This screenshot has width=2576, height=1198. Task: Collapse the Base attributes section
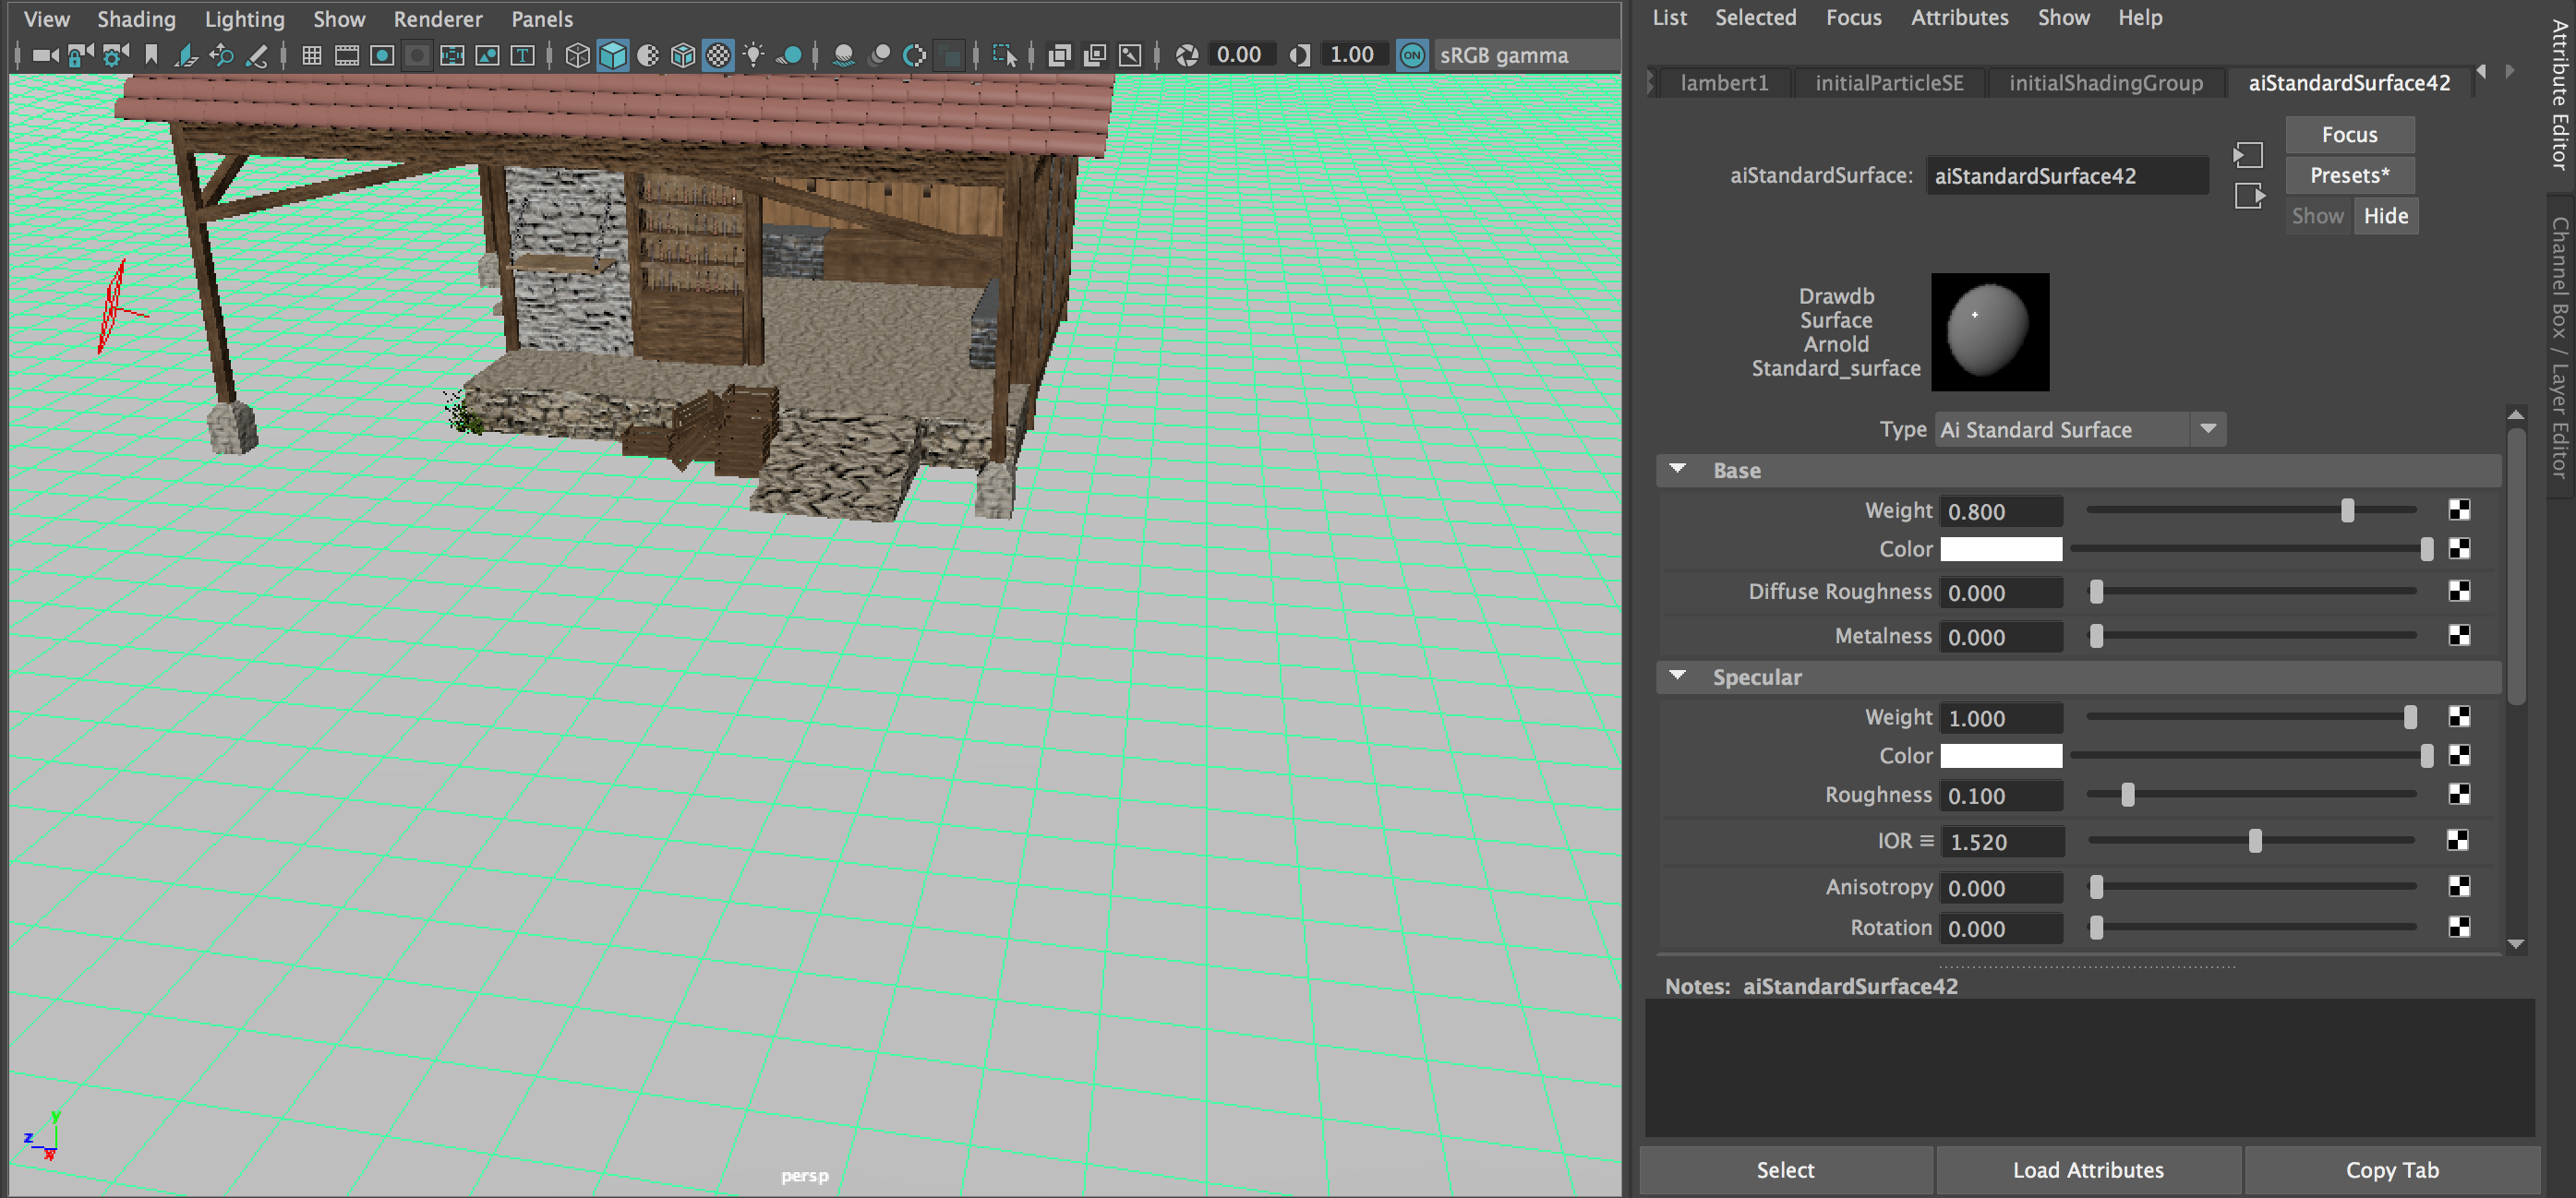[x=1677, y=469]
